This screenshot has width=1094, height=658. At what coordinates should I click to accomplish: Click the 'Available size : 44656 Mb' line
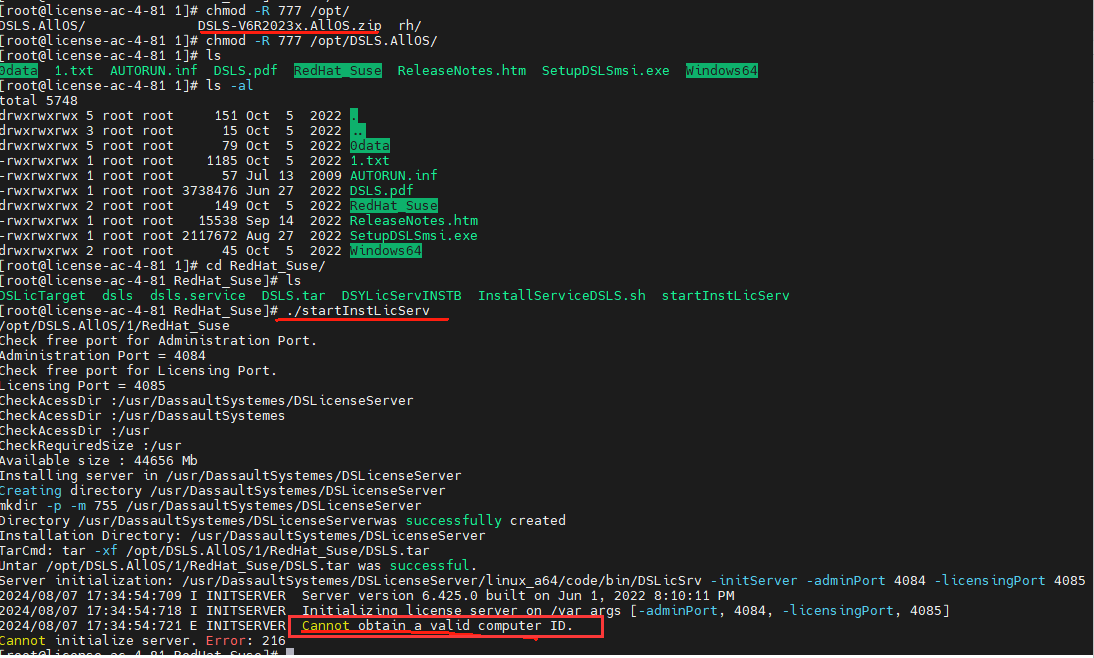(98, 461)
